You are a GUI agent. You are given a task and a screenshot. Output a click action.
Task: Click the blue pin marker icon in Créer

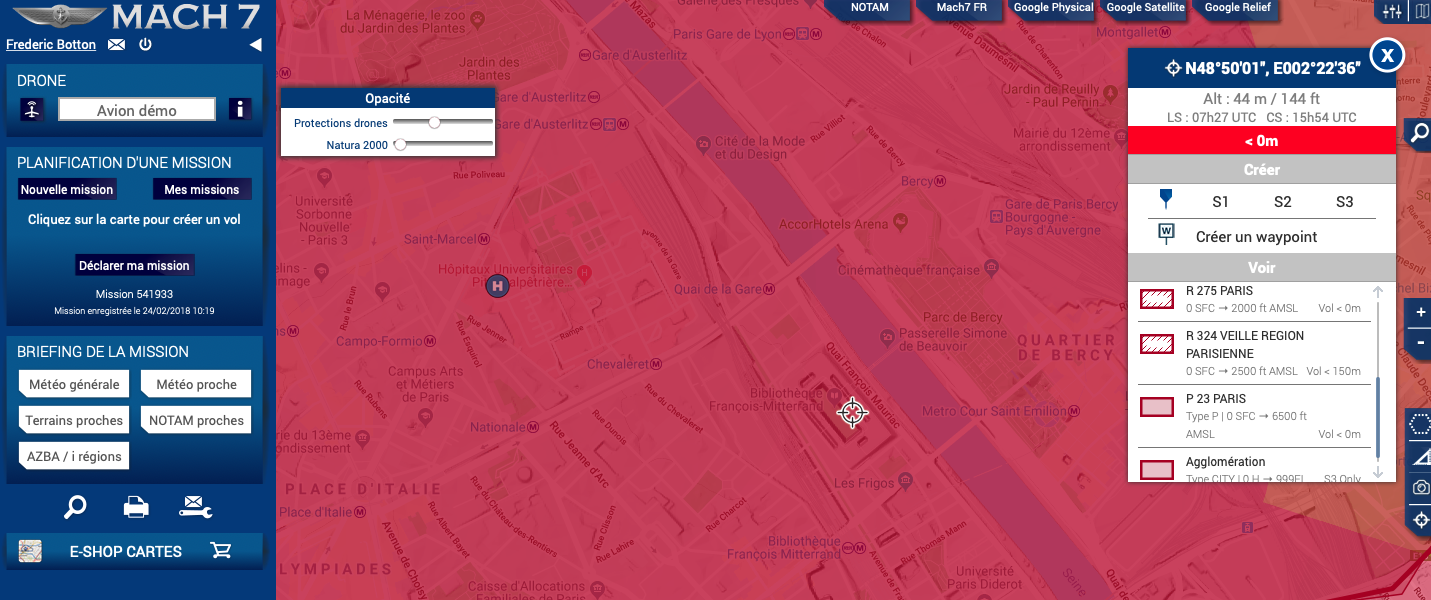tap(1164, 200)
